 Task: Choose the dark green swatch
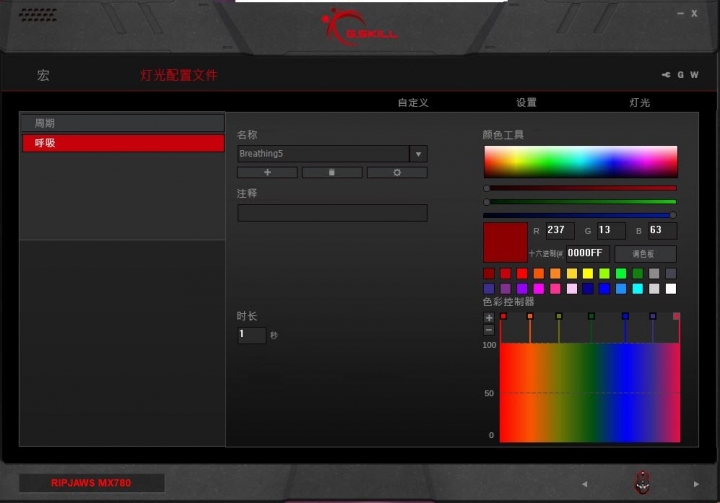(637, 274)
